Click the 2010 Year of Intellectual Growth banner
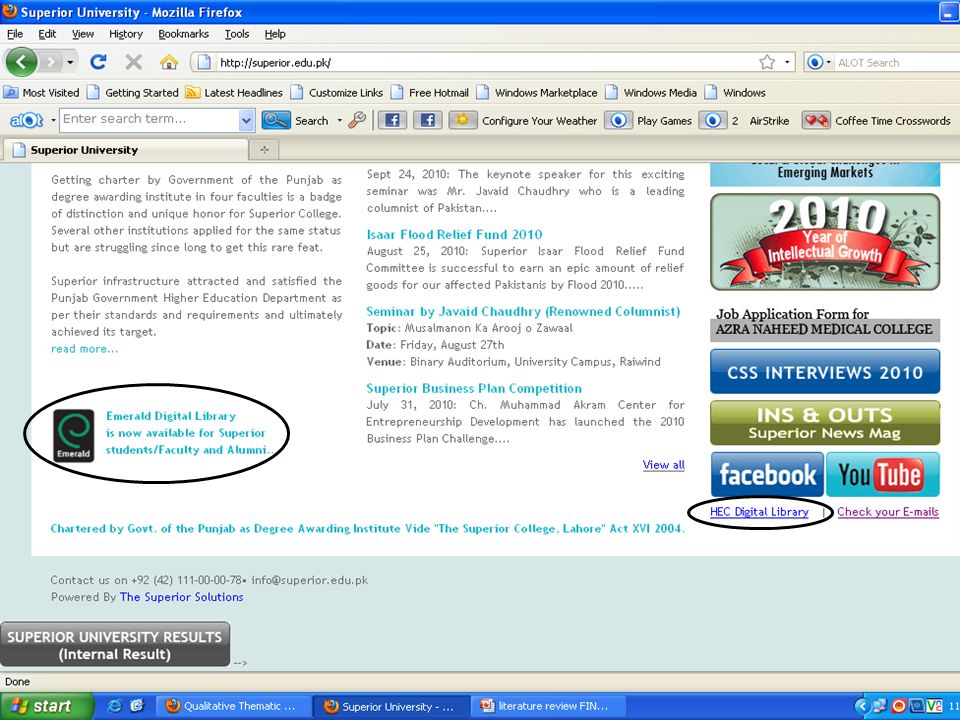Screen dimensions: 960x720 tap(825, 242)
